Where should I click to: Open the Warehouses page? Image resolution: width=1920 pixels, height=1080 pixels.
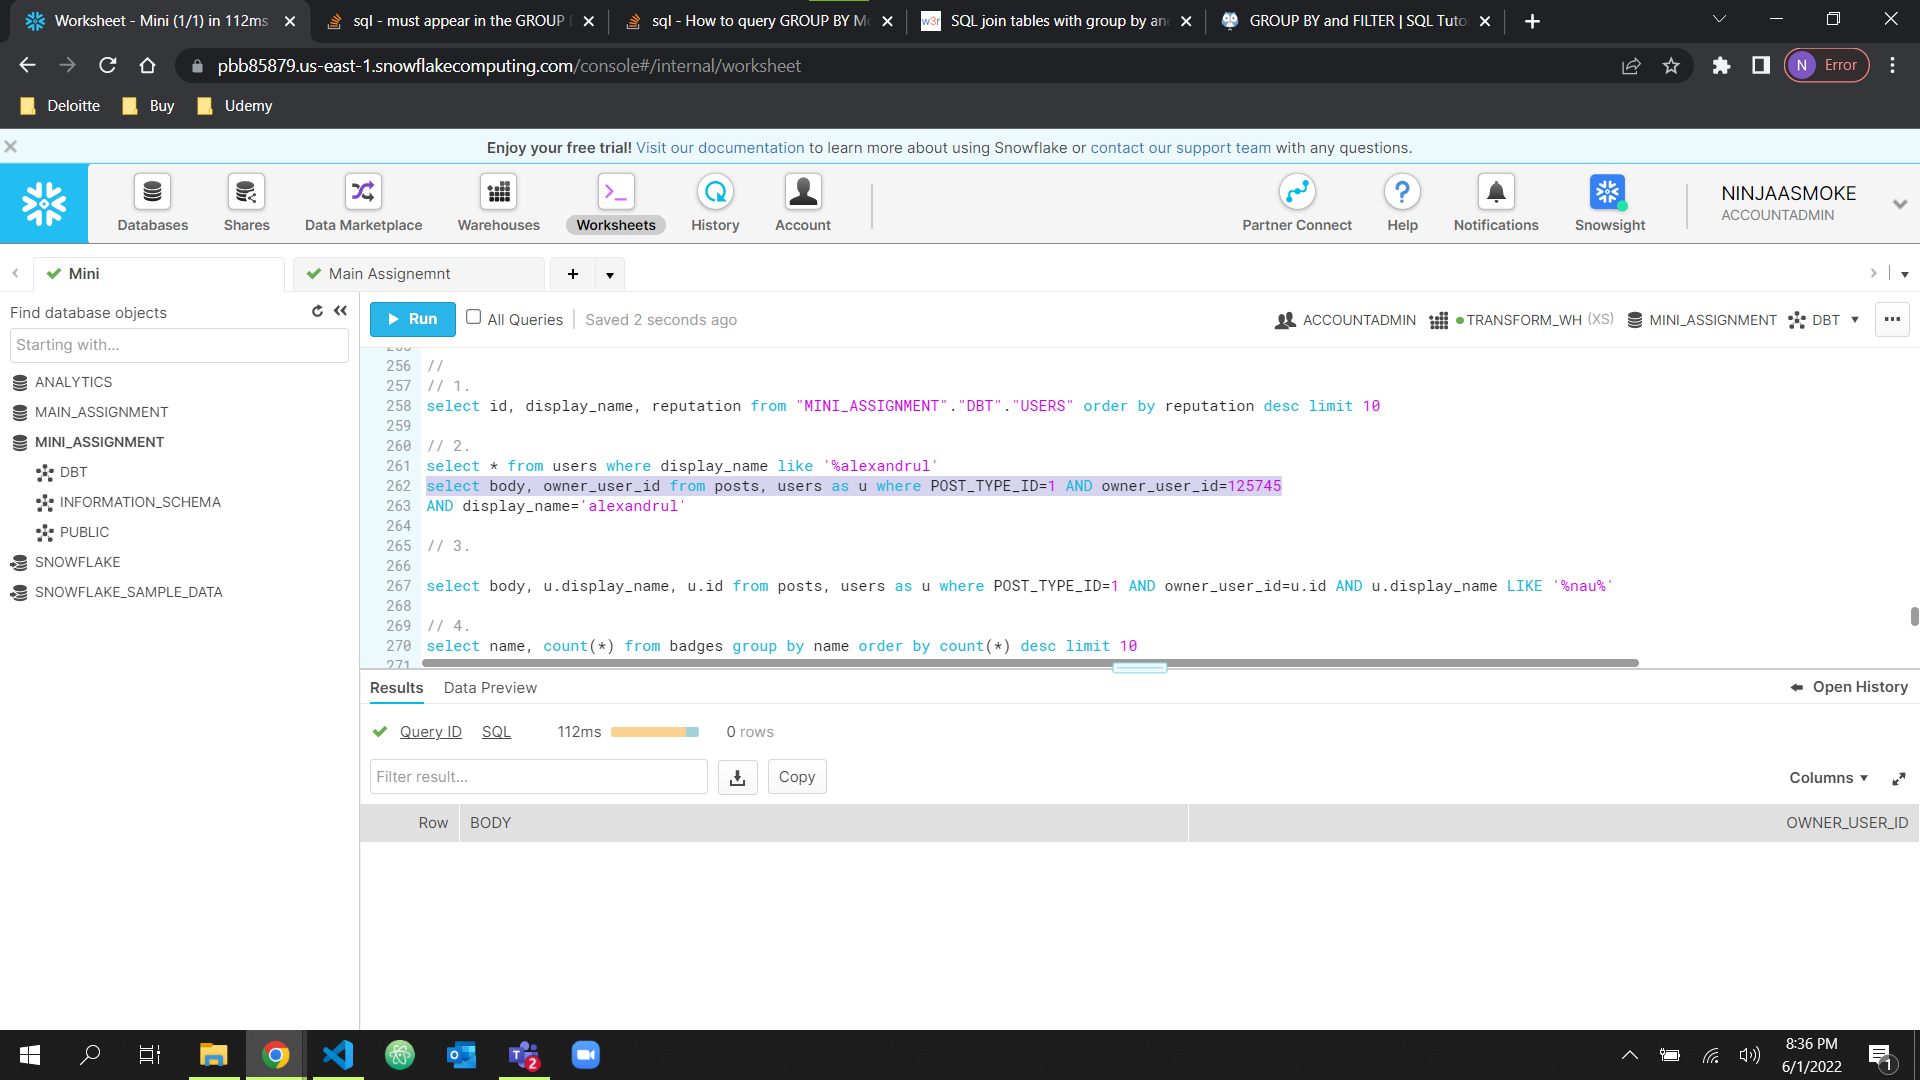(x=498, y=202)
